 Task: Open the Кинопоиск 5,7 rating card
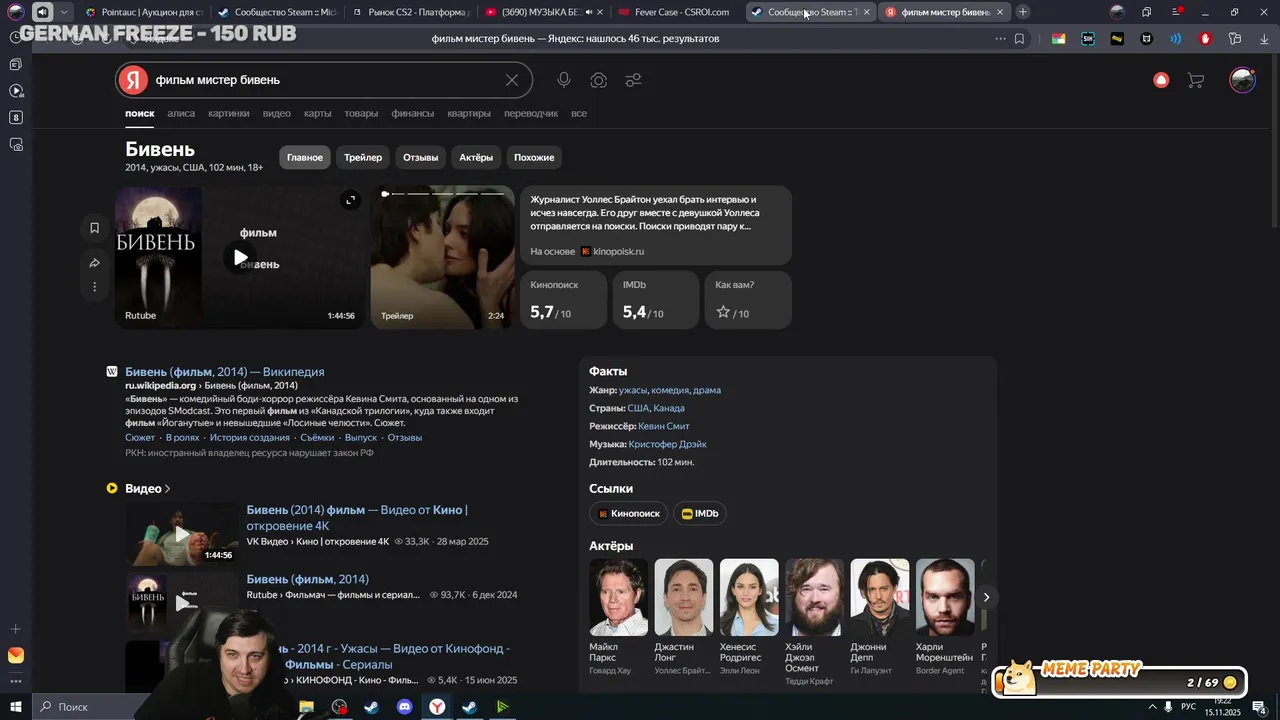(x=563, y=300)
